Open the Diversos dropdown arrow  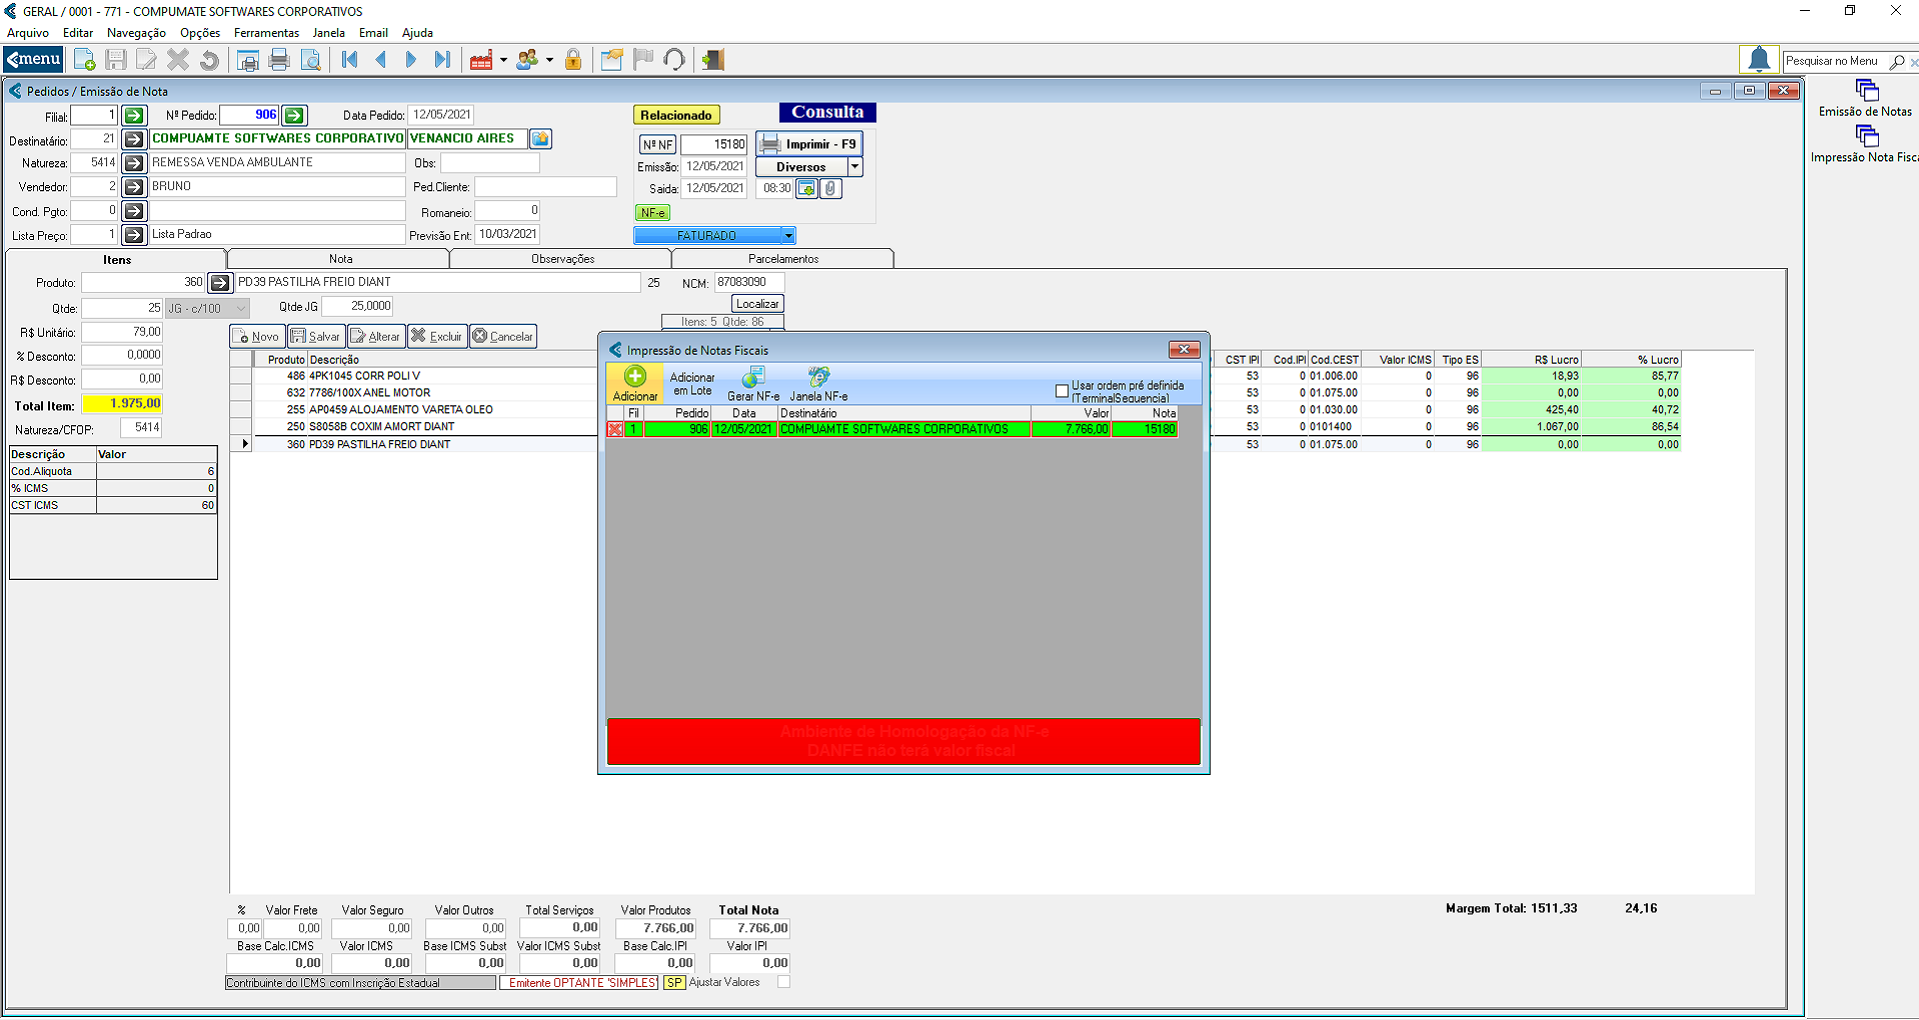855,167
